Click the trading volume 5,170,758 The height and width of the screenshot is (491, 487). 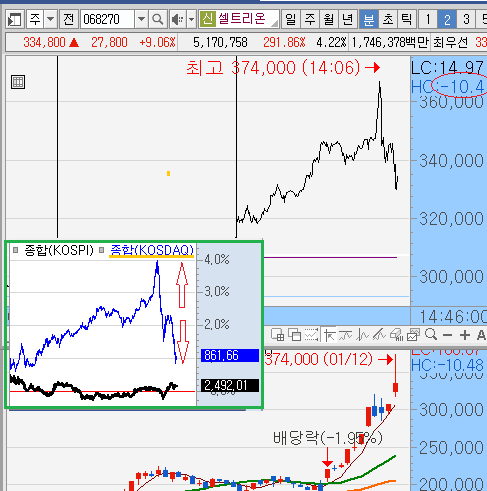220,42
